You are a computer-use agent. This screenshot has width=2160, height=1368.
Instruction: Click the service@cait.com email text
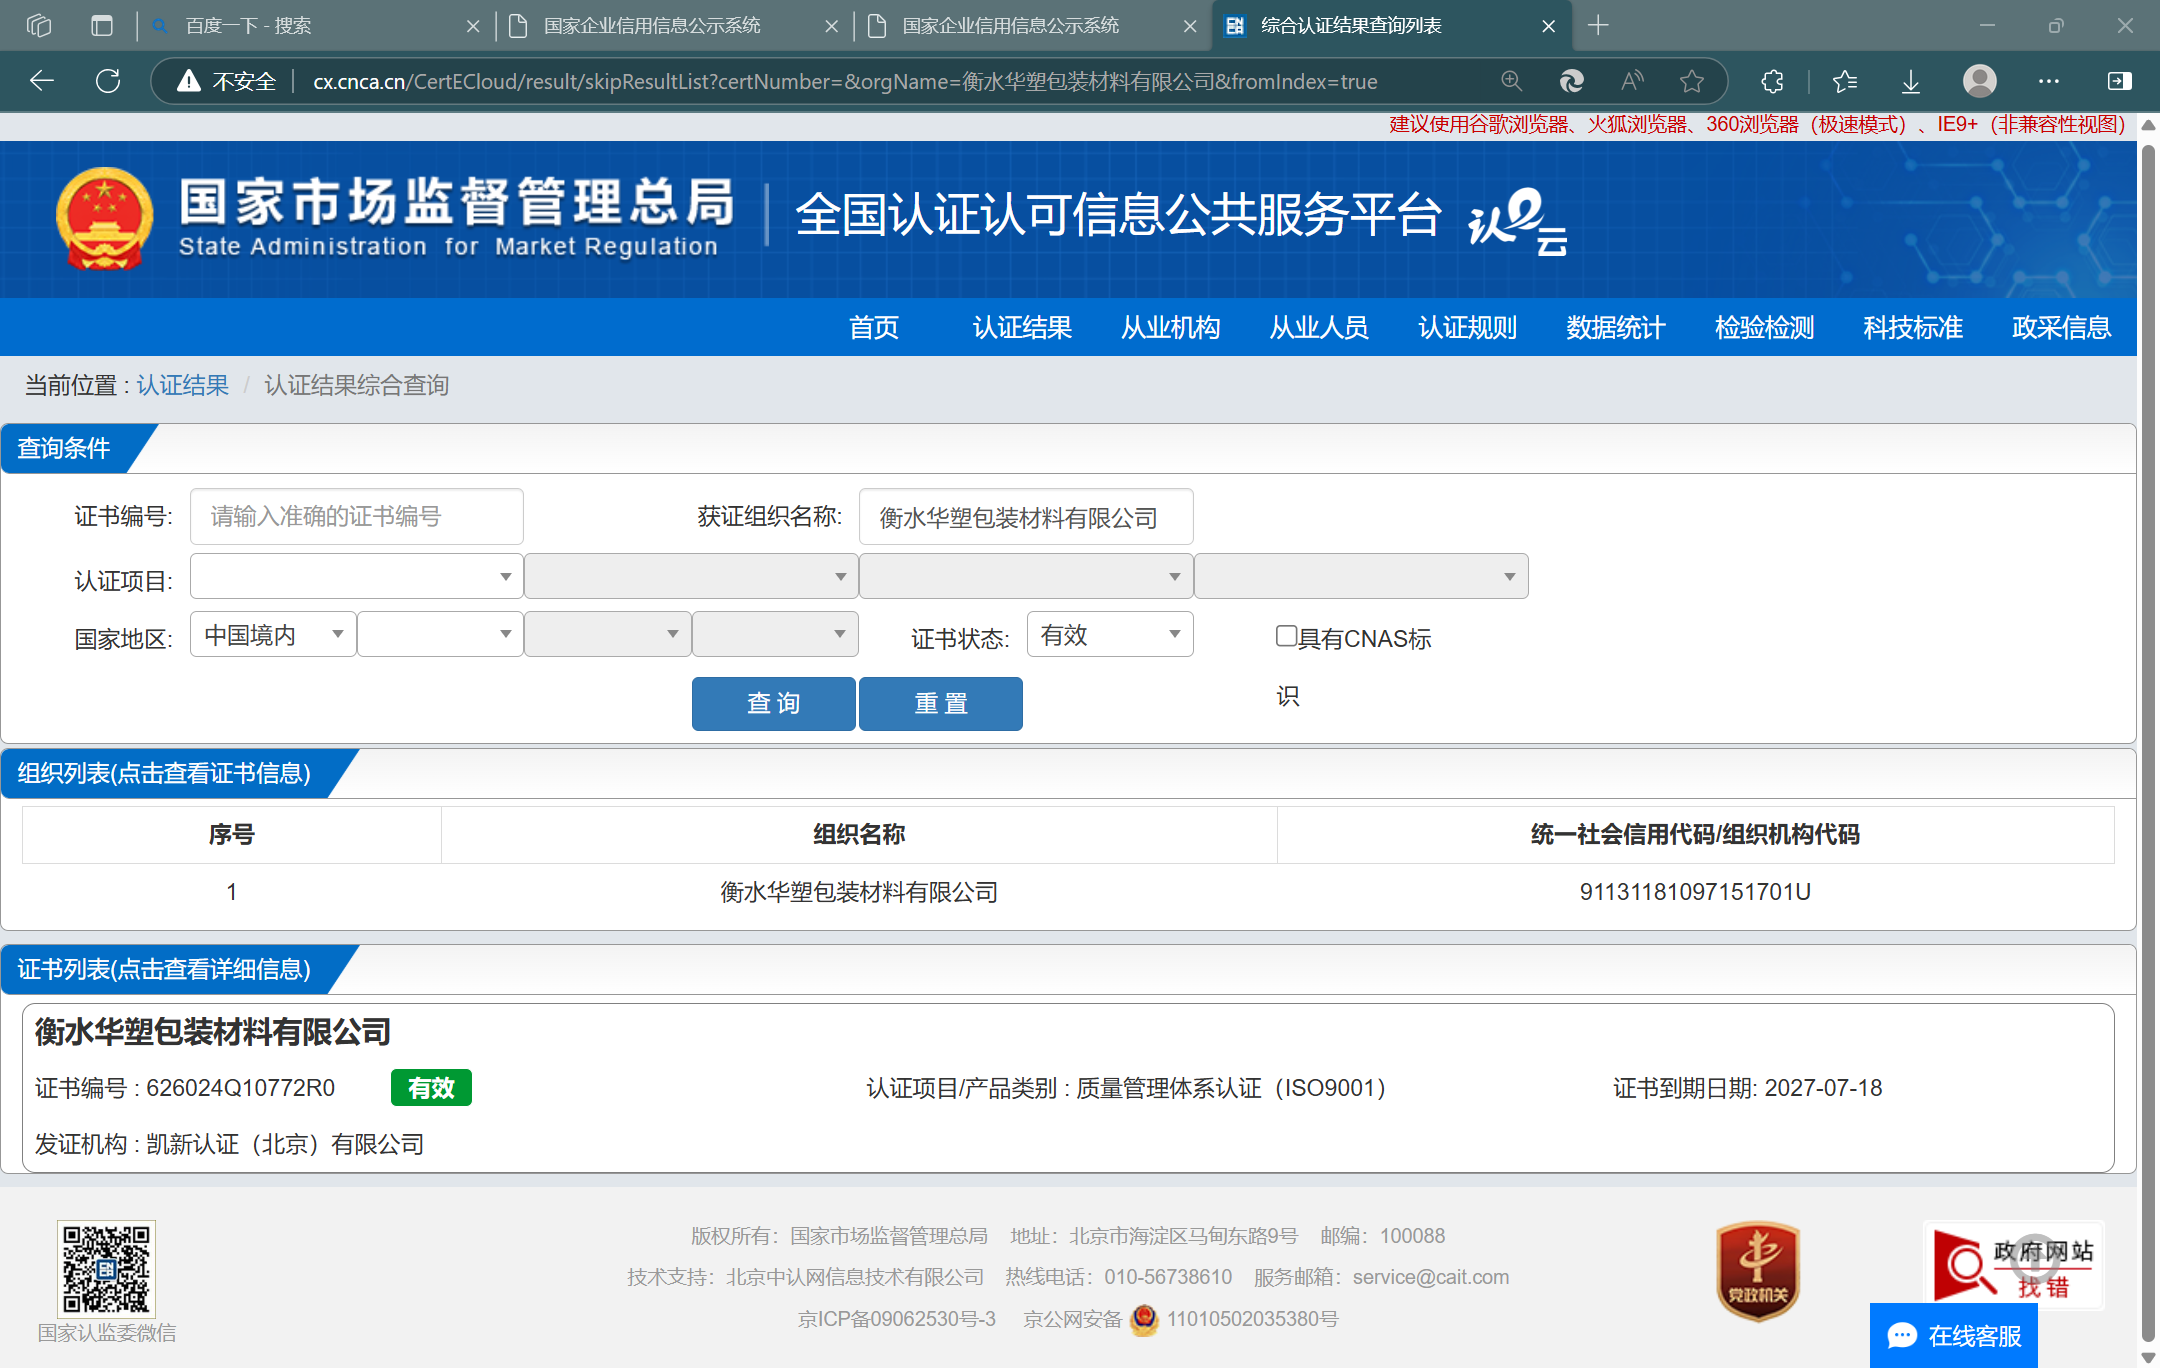pyautogui.click(x=1430, y=1277)
